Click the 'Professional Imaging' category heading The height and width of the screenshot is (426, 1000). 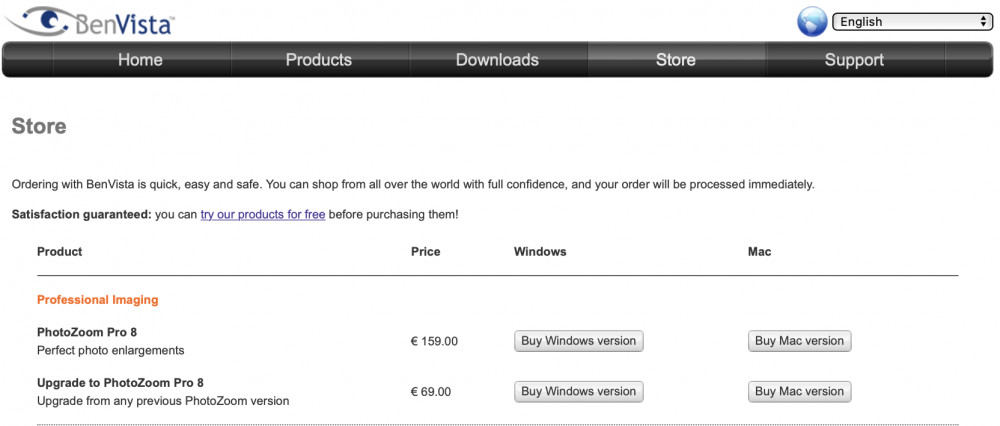[98, 300]
